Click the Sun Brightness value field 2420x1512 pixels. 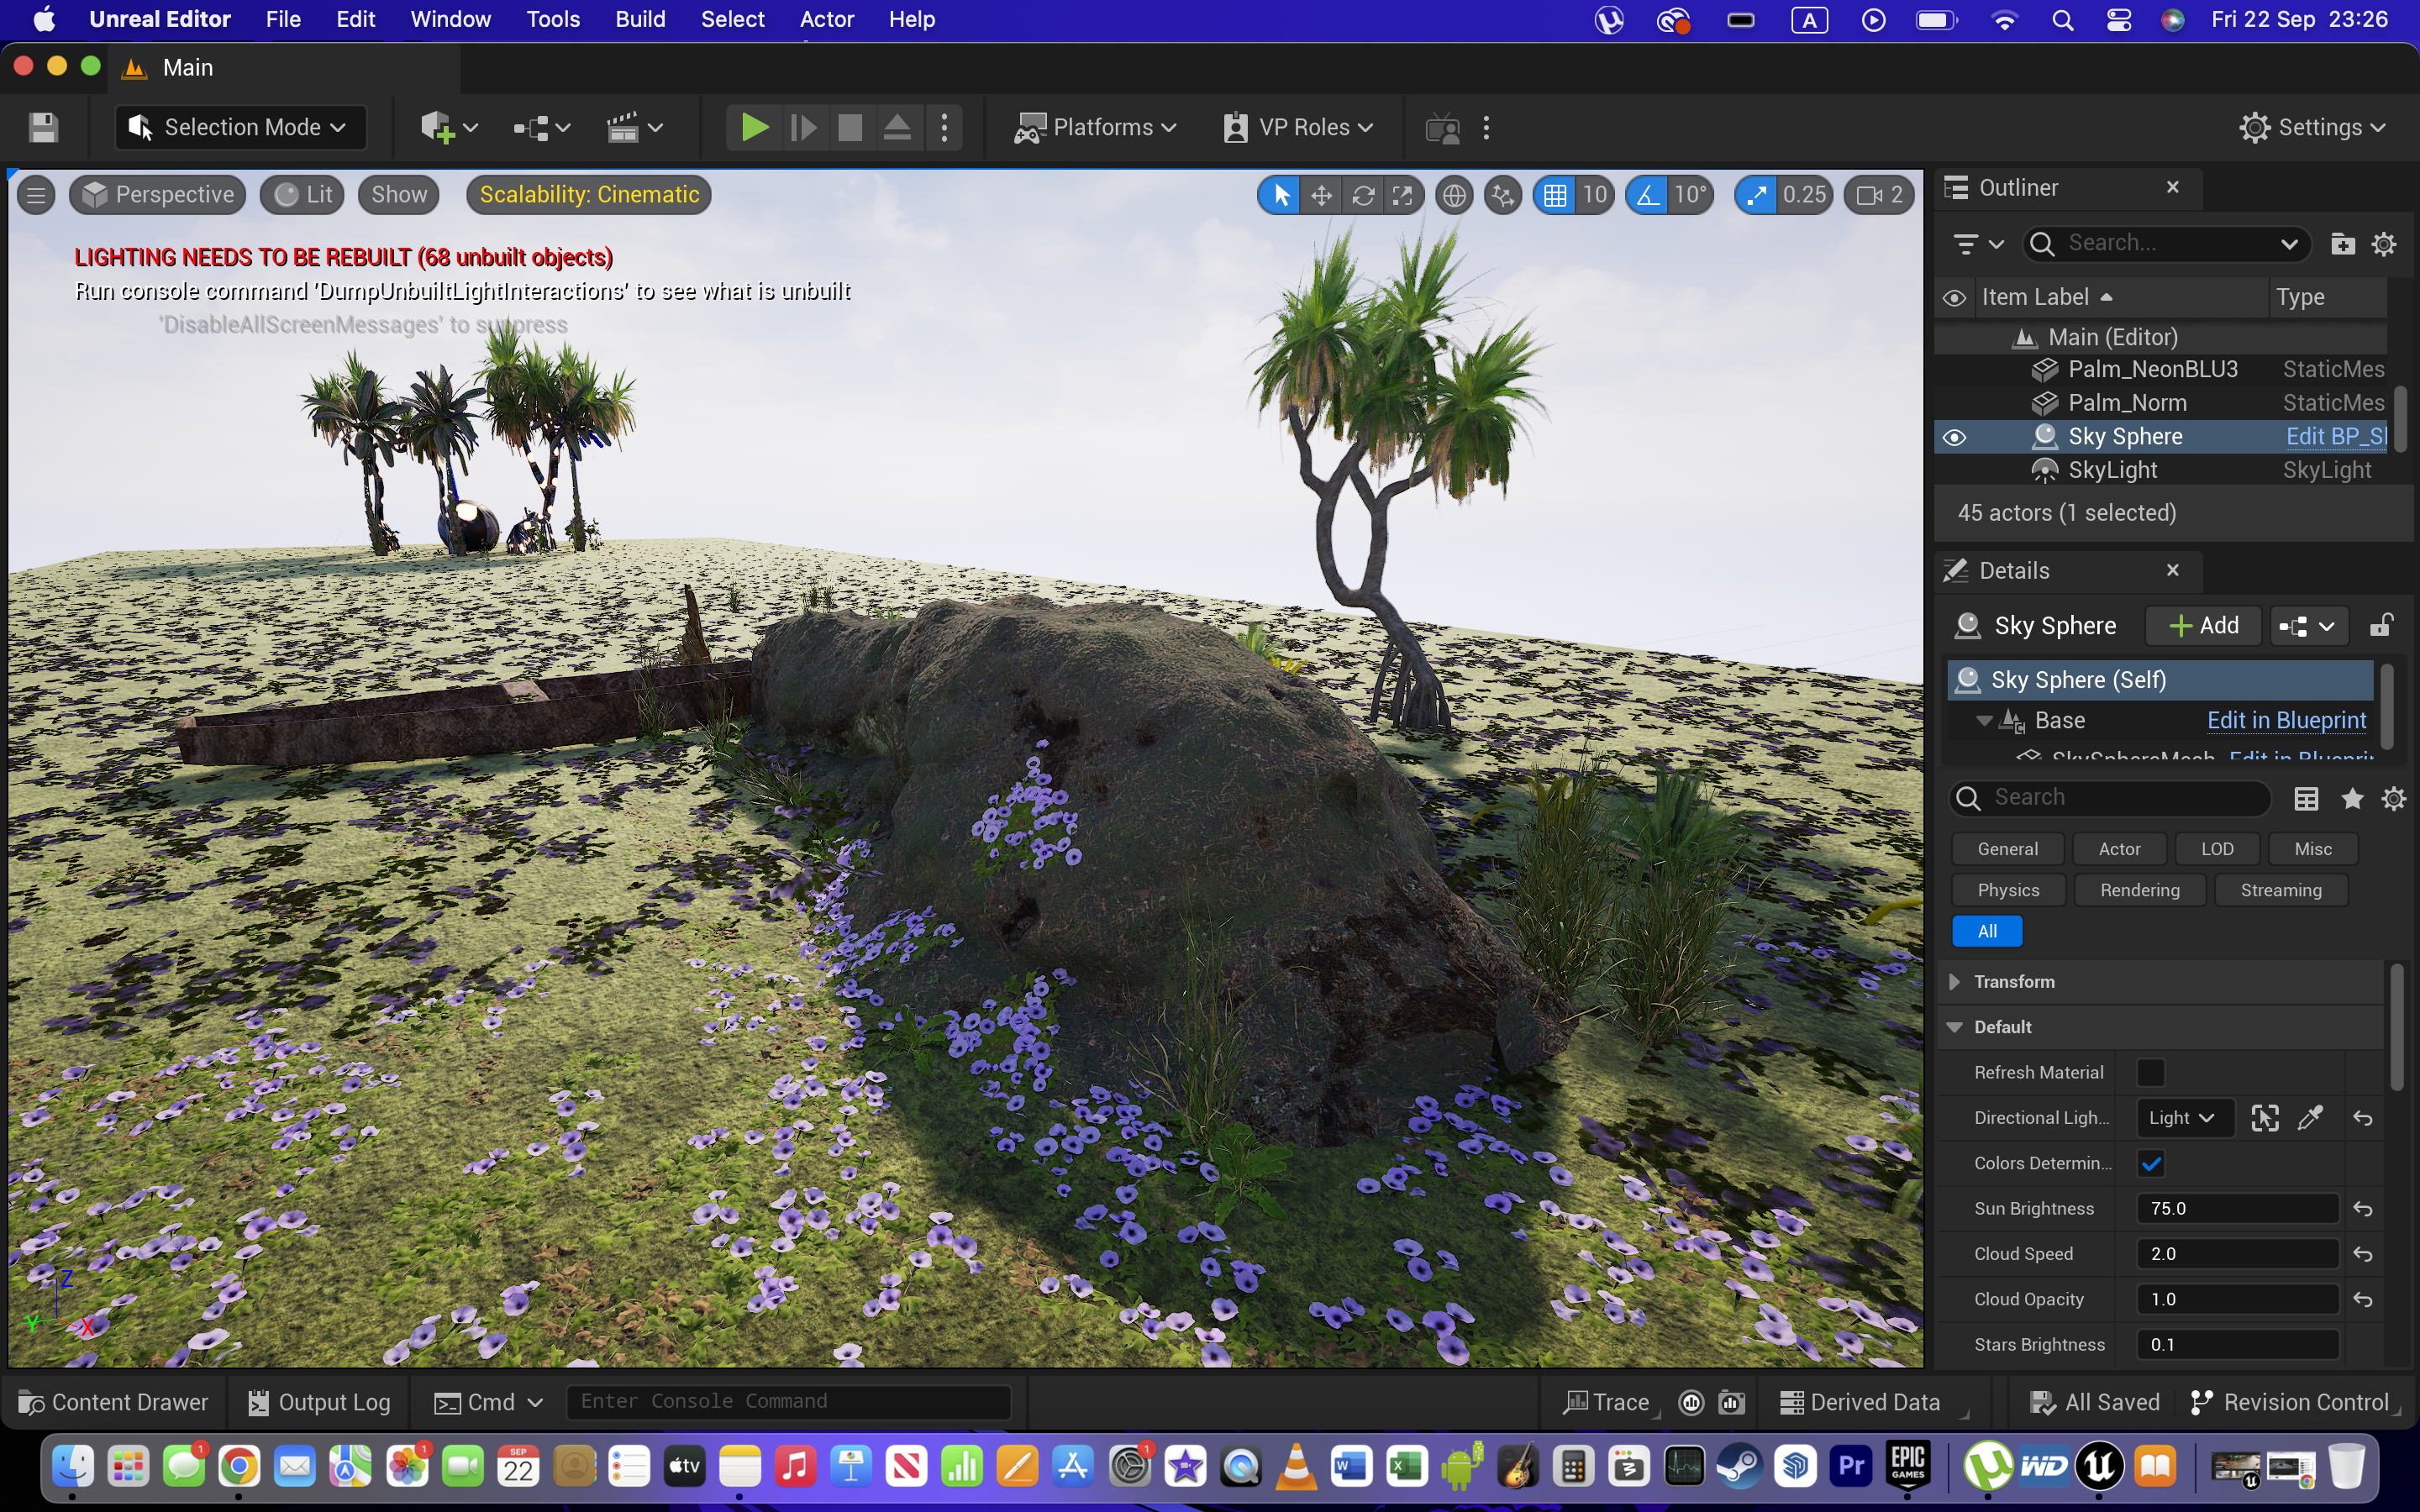2235,1208
